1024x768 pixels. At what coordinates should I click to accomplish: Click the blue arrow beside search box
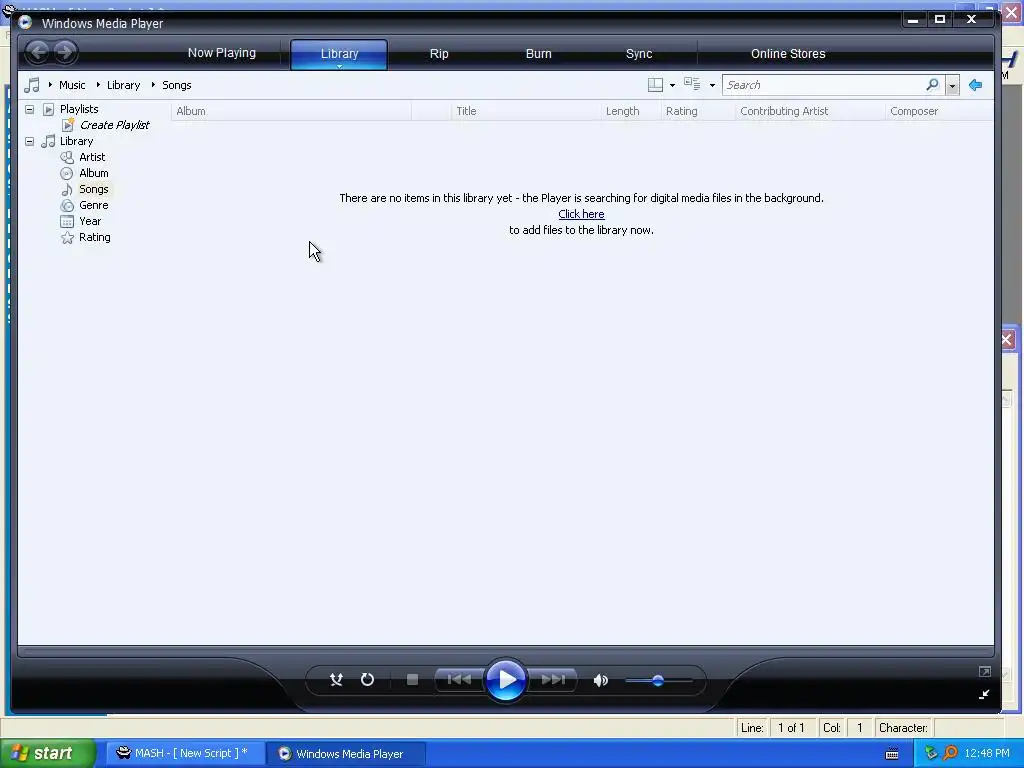[976, 85]
